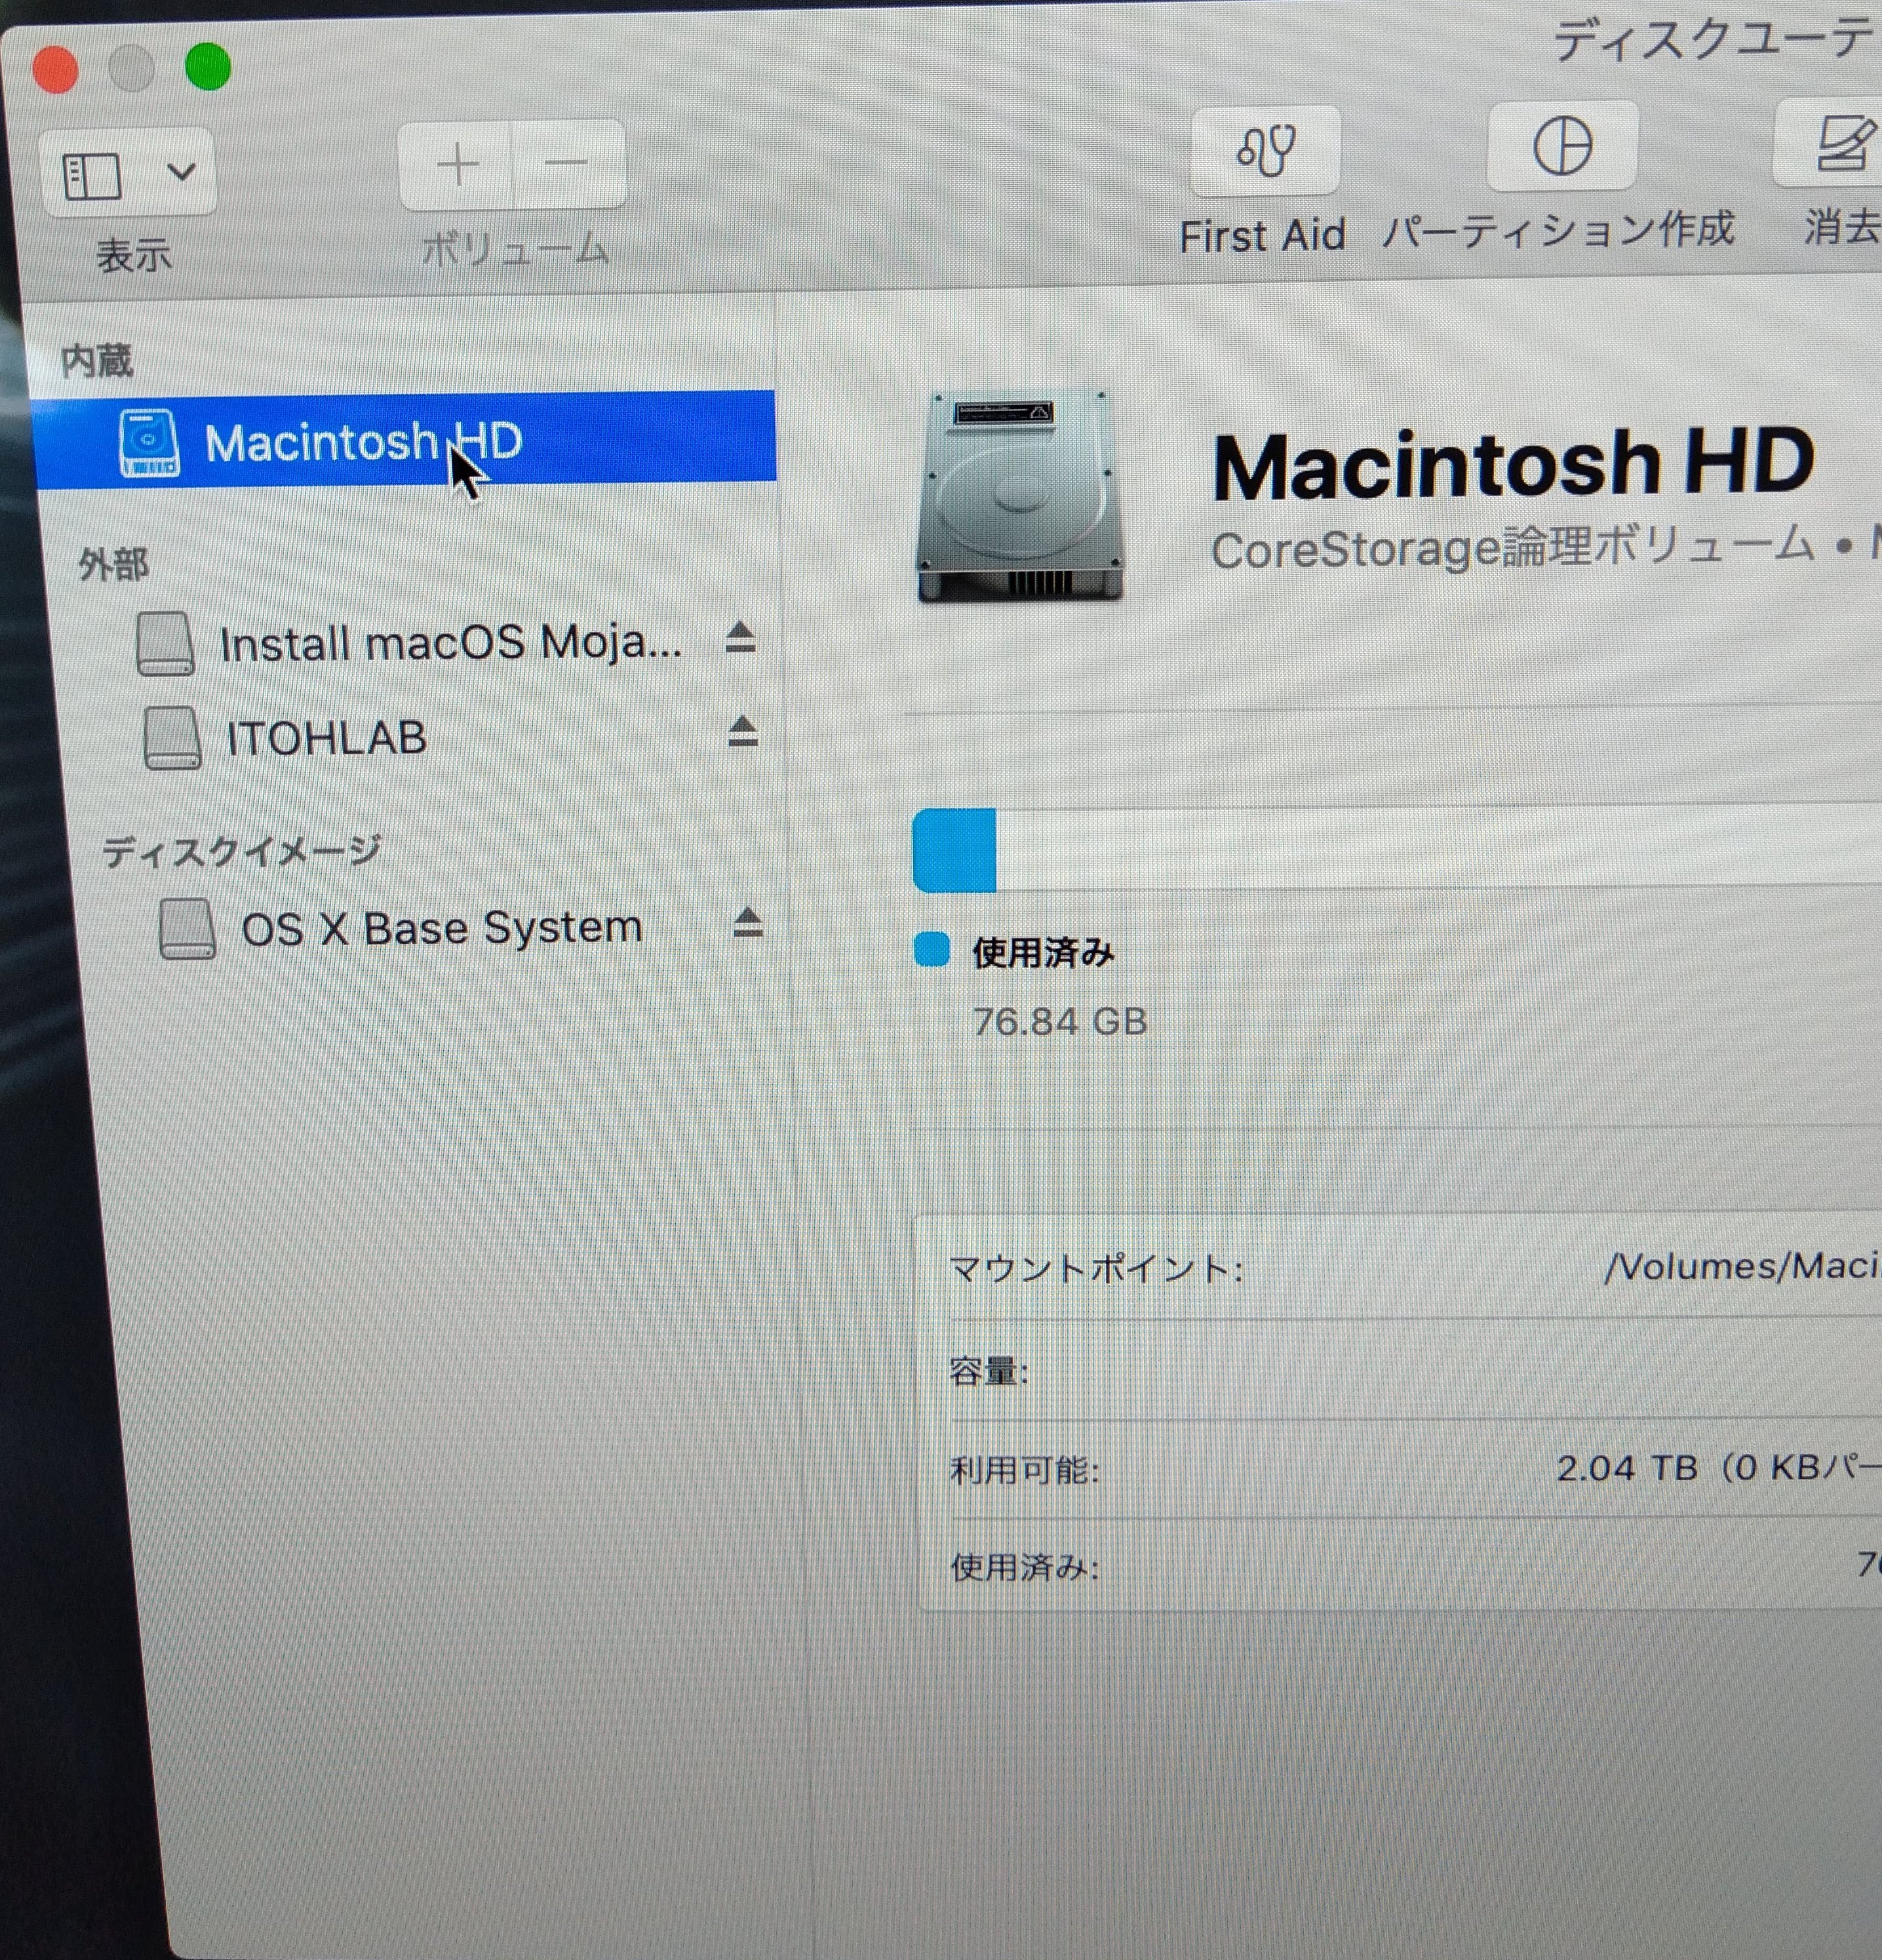Click the Macintosh HD sidebar disk icon
This screenshot has width=1882, height=1960.
pyautogui.click(x=149, y=442)
